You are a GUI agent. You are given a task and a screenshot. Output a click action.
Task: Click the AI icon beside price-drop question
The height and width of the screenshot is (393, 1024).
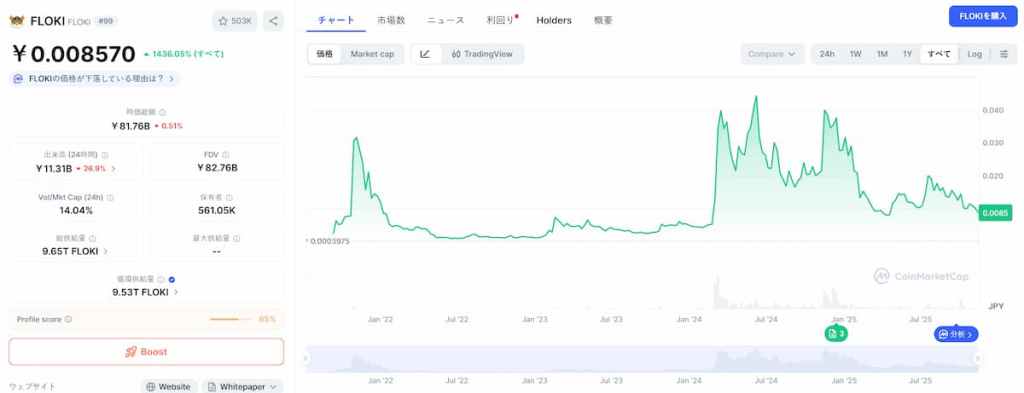18,78
